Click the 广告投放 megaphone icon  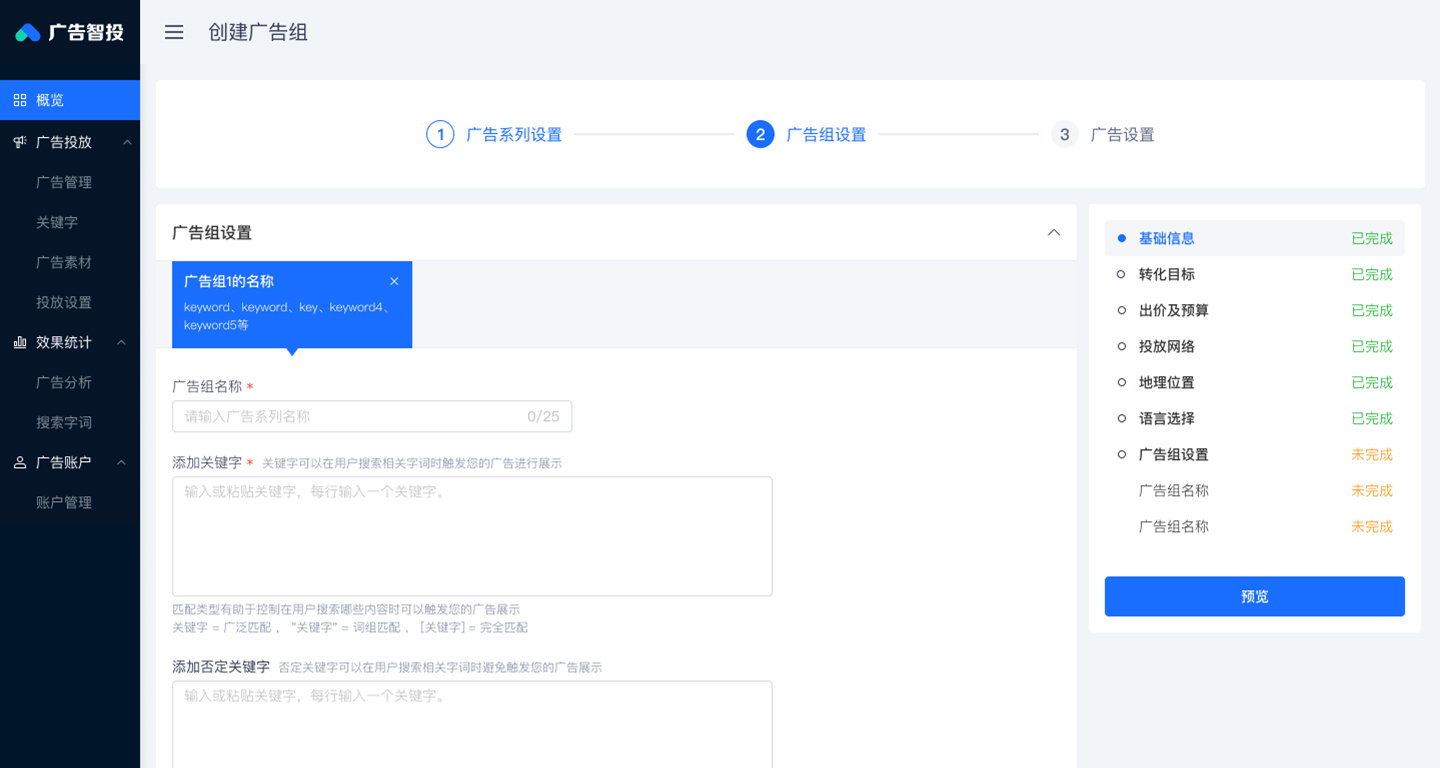(20, 142)
